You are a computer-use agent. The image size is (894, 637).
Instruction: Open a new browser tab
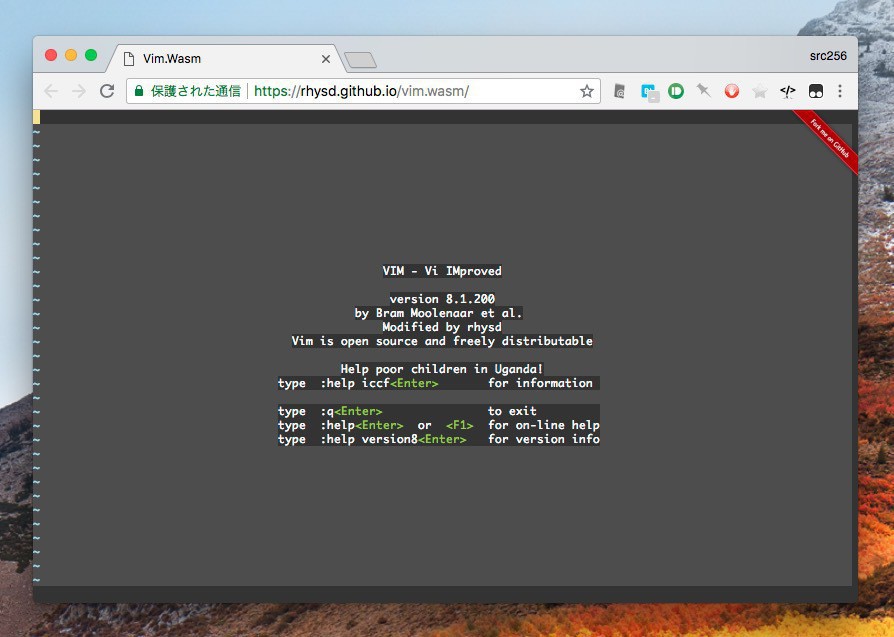(360, 60)
